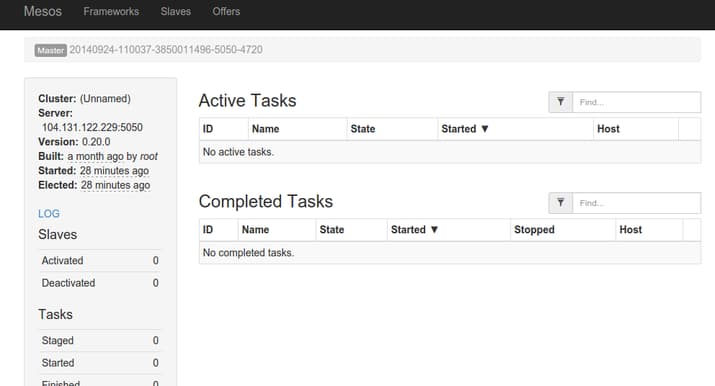Viewport: 715px width, 386px height.
Task: Sort Active Tasks by State column
Action: click(x=363, y=129)
